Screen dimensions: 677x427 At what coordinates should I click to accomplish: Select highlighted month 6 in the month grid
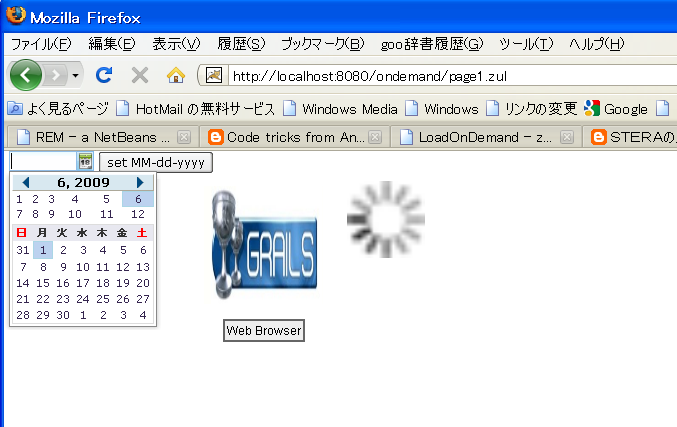[138, 199]
